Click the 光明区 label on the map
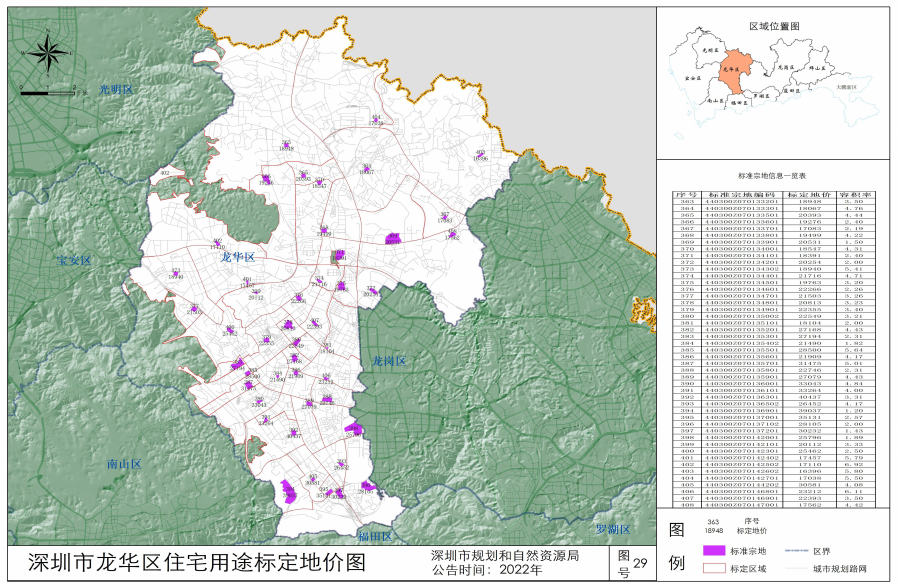 116,90
